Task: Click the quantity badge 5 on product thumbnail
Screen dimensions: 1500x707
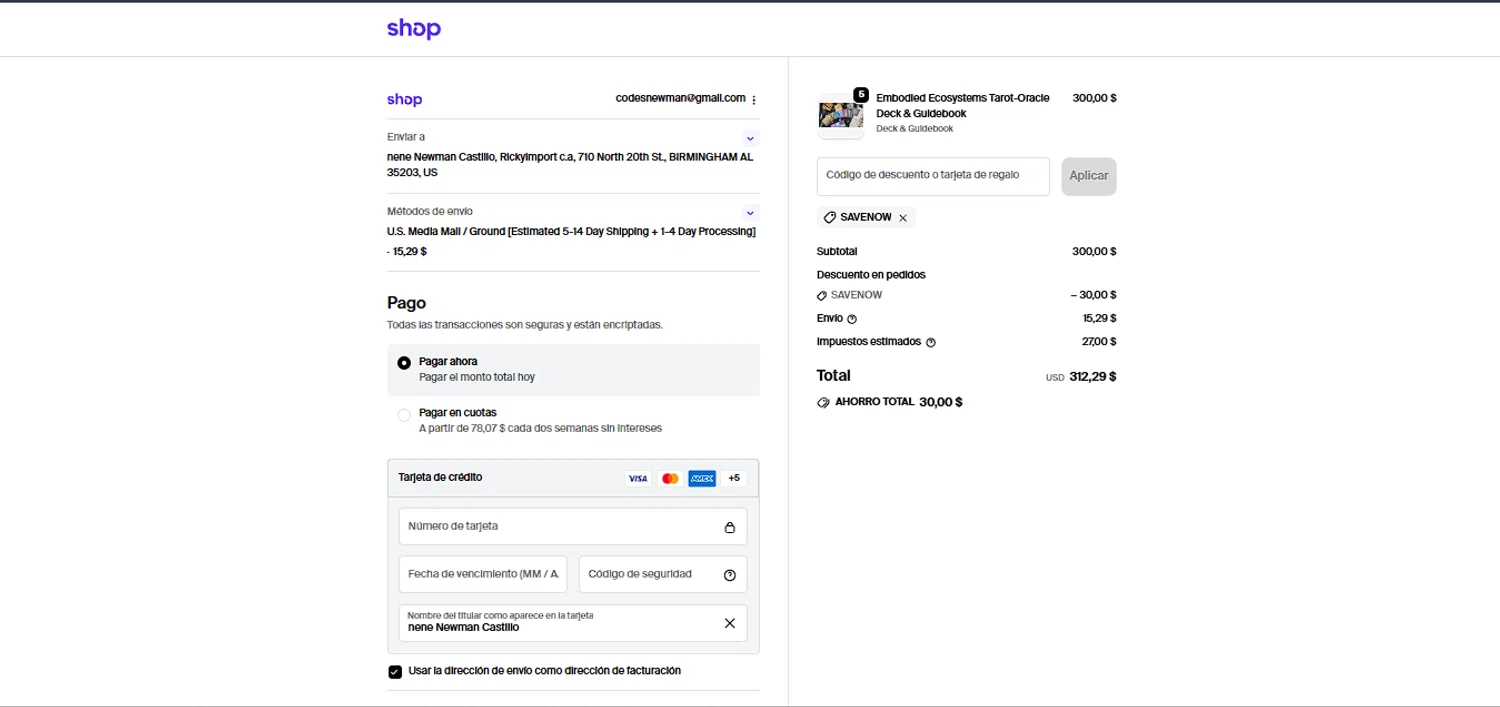Action: point(861,94)
